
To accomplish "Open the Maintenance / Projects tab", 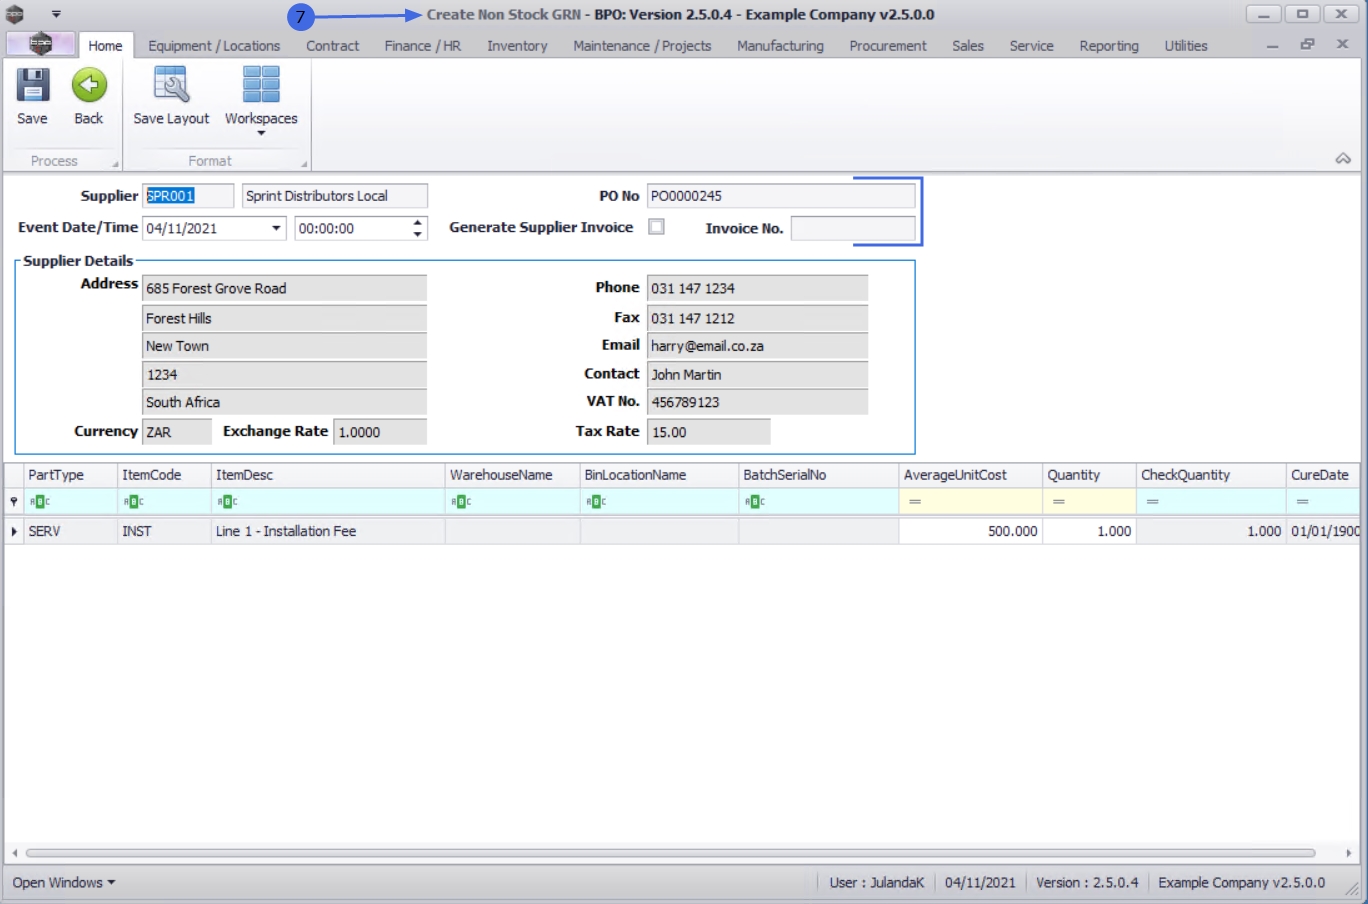I will pos(642,46).
